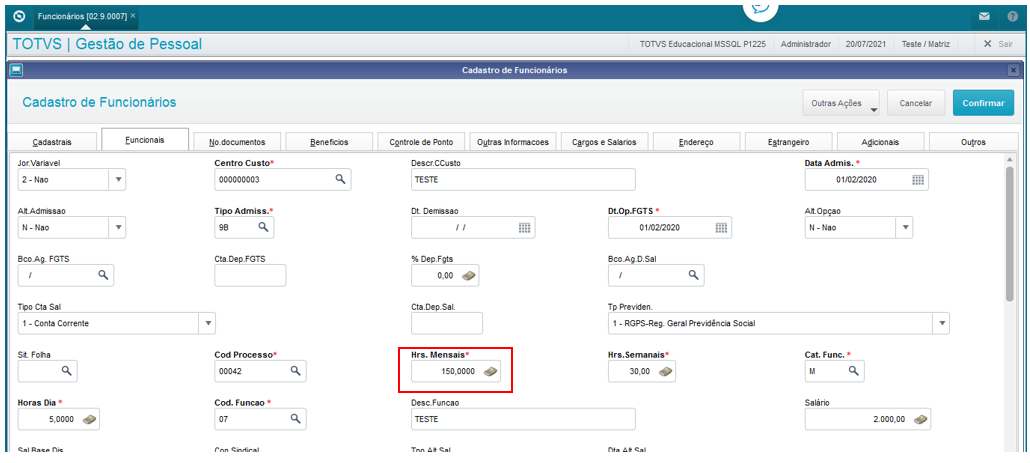Switch to the Adicionais tab
Image resolution: width=1030 pixels, height=463 pixels.
coord(881,142)
